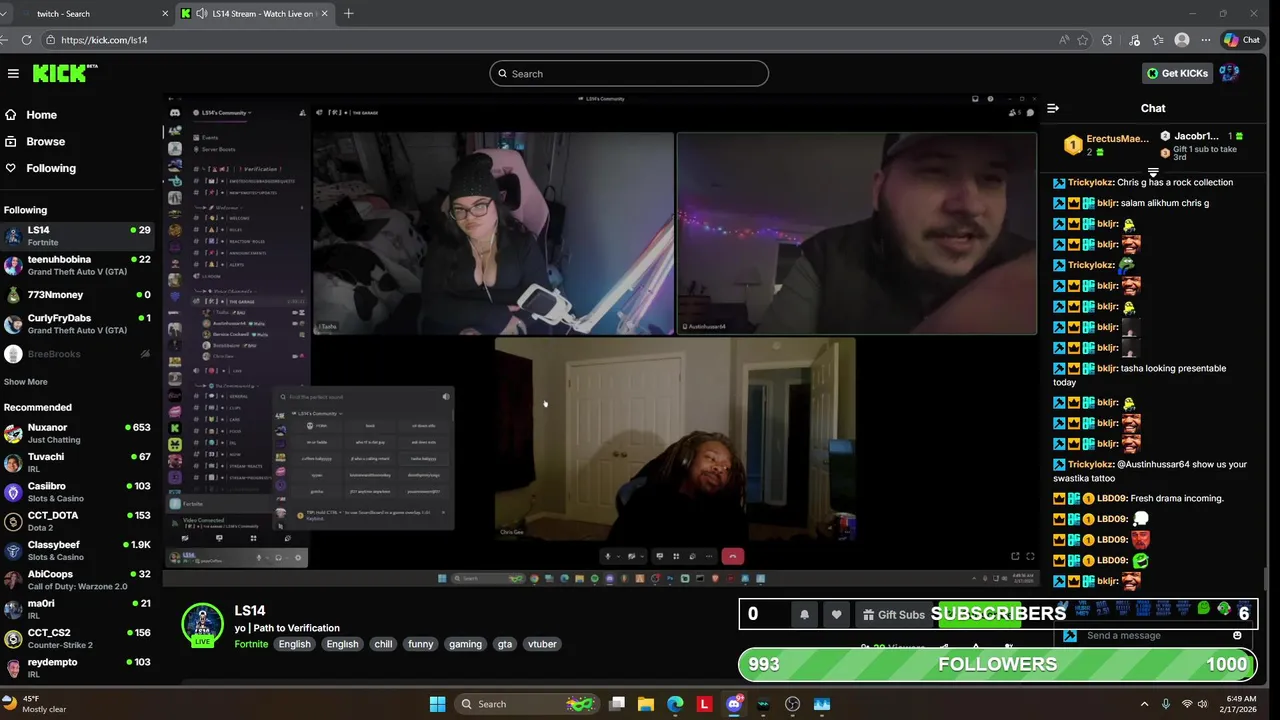Open reydempto recommended channel
The image size is (1280, 720).
click(x=77, y=668)
